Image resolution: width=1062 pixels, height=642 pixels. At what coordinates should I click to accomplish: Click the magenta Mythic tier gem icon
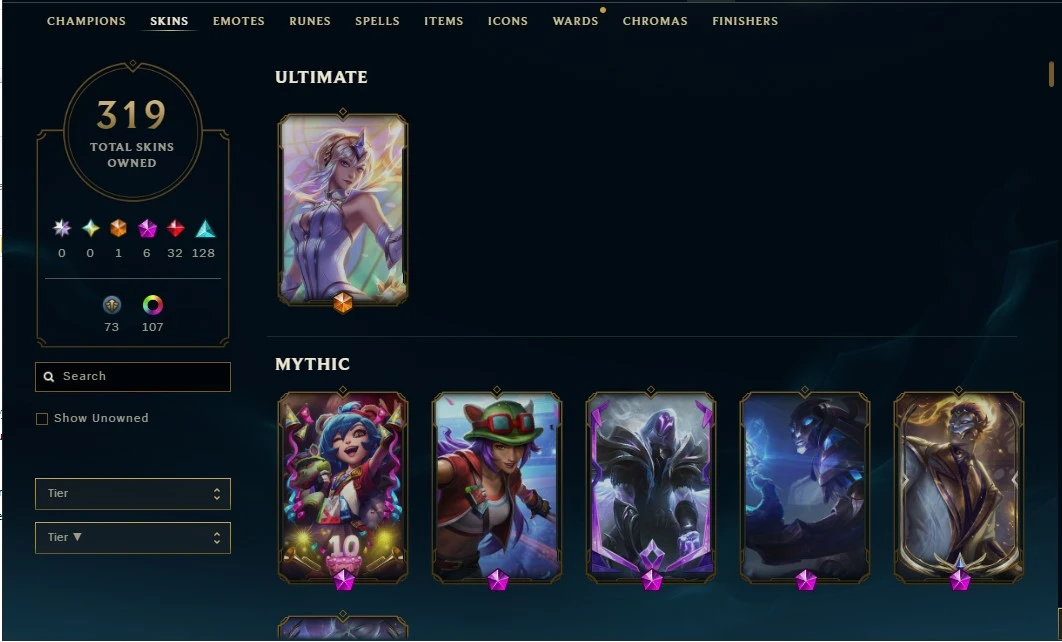[147, 229]
